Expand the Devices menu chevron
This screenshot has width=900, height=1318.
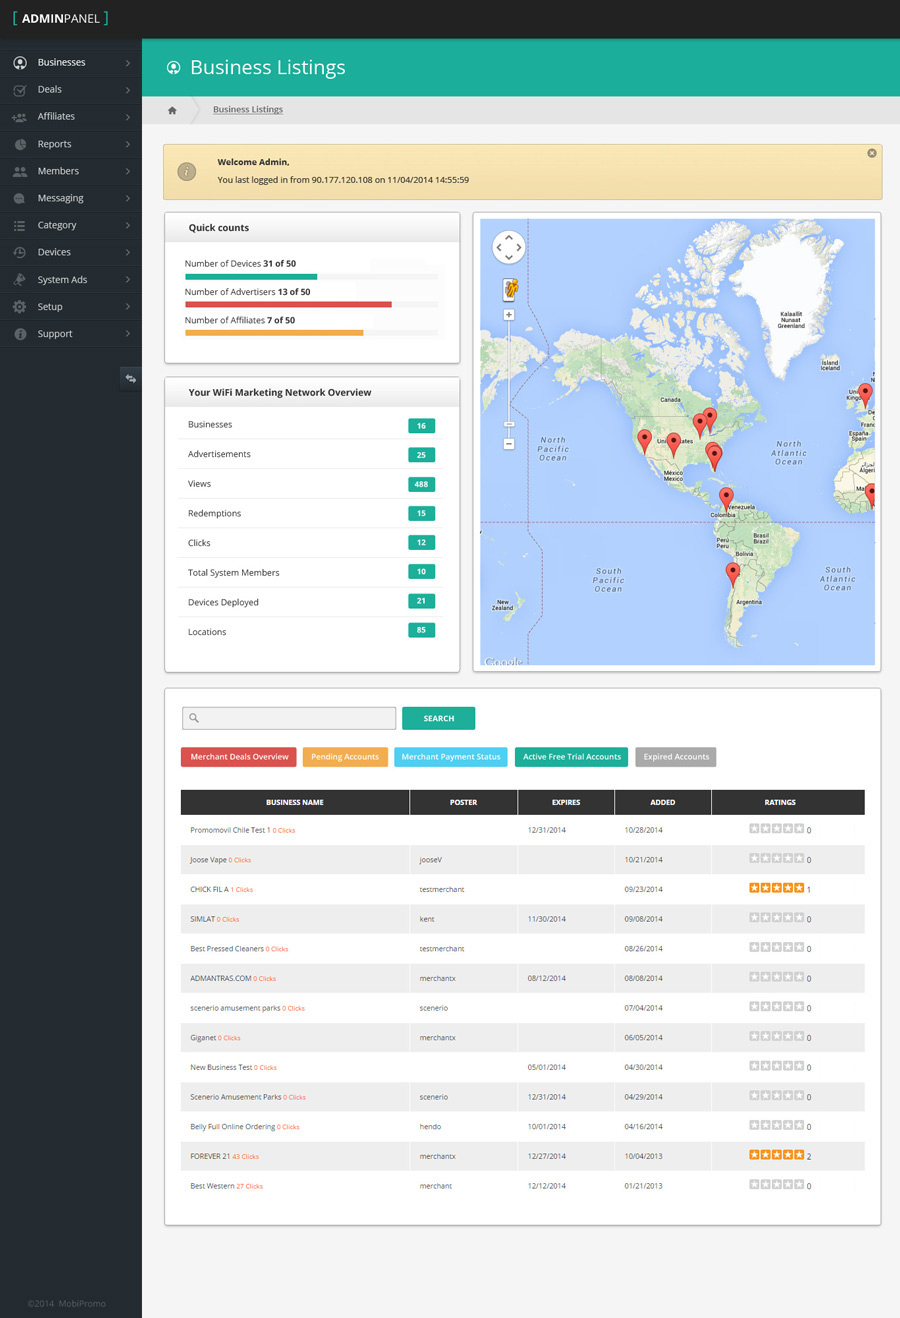tap(128, 252)
